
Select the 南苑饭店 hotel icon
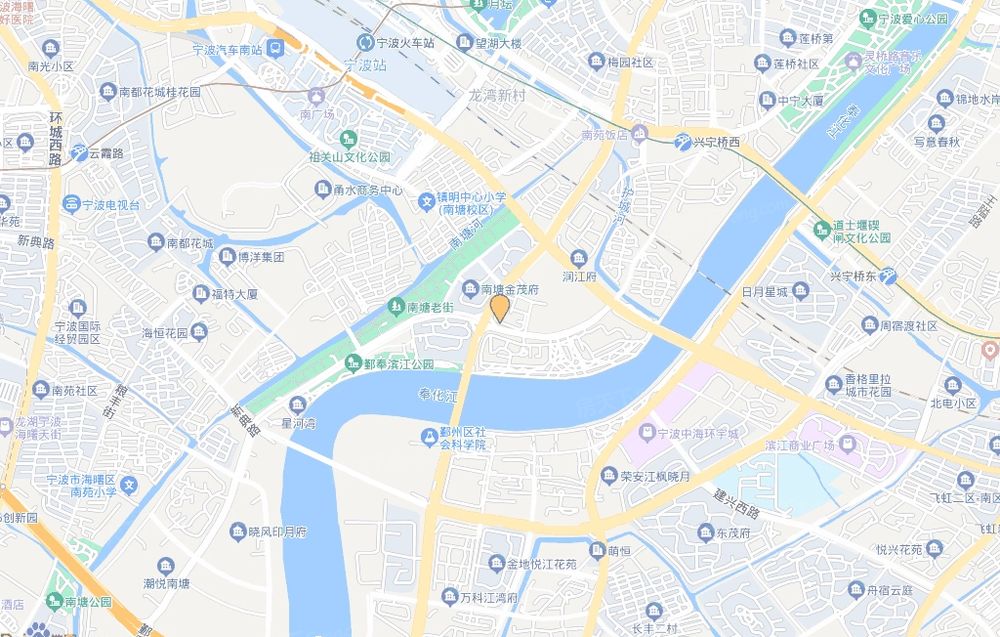coord(639,134)
